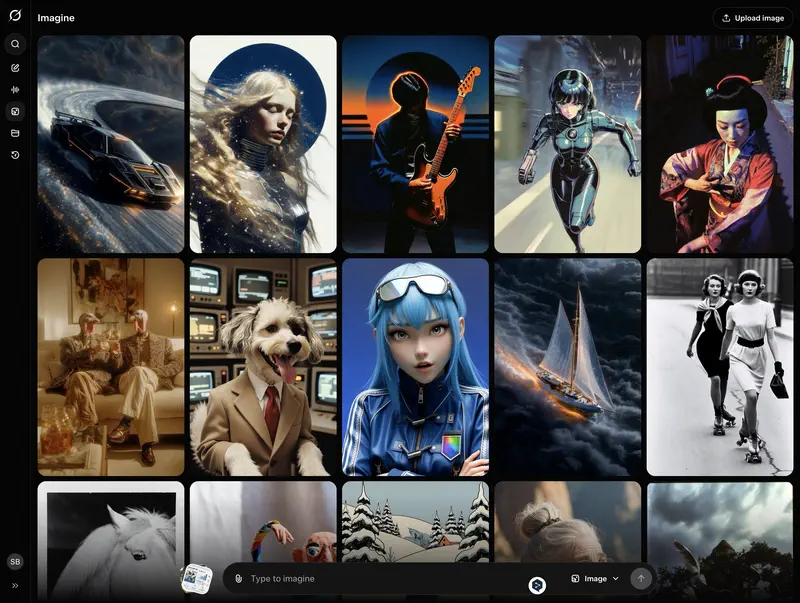This screenshot has height=603, width=800.
Task: Open the dog in suit image
Action: click(x=263, y=367)
